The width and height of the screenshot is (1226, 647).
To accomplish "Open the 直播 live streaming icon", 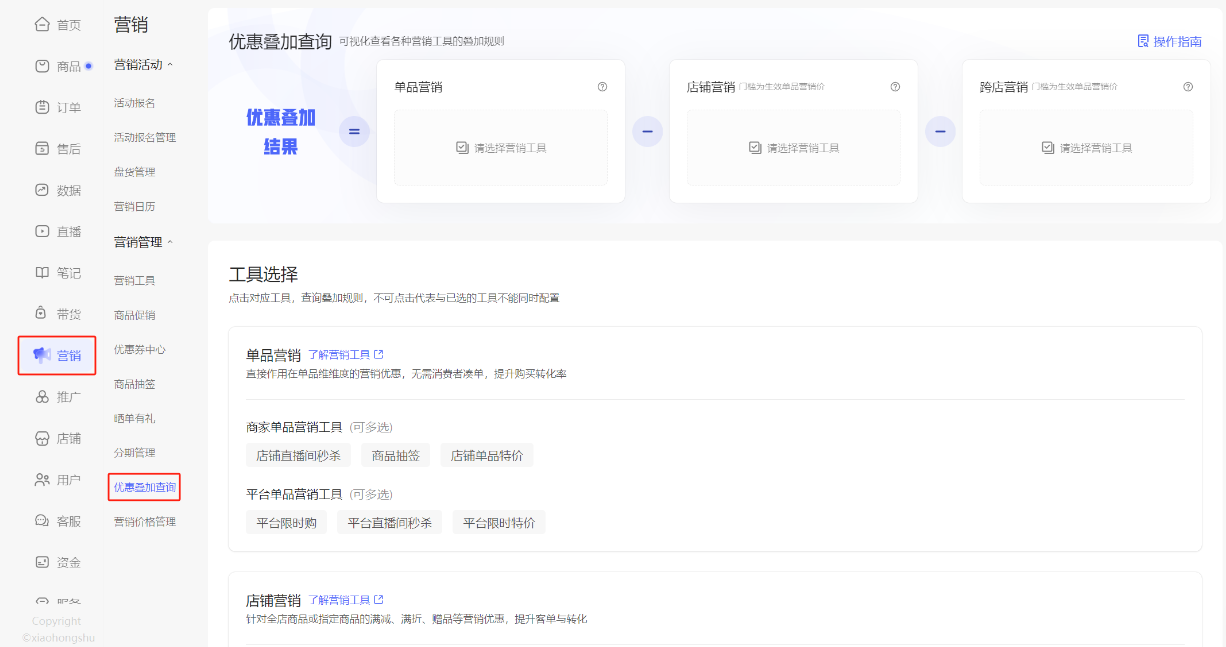I will (x=42, y=231).
